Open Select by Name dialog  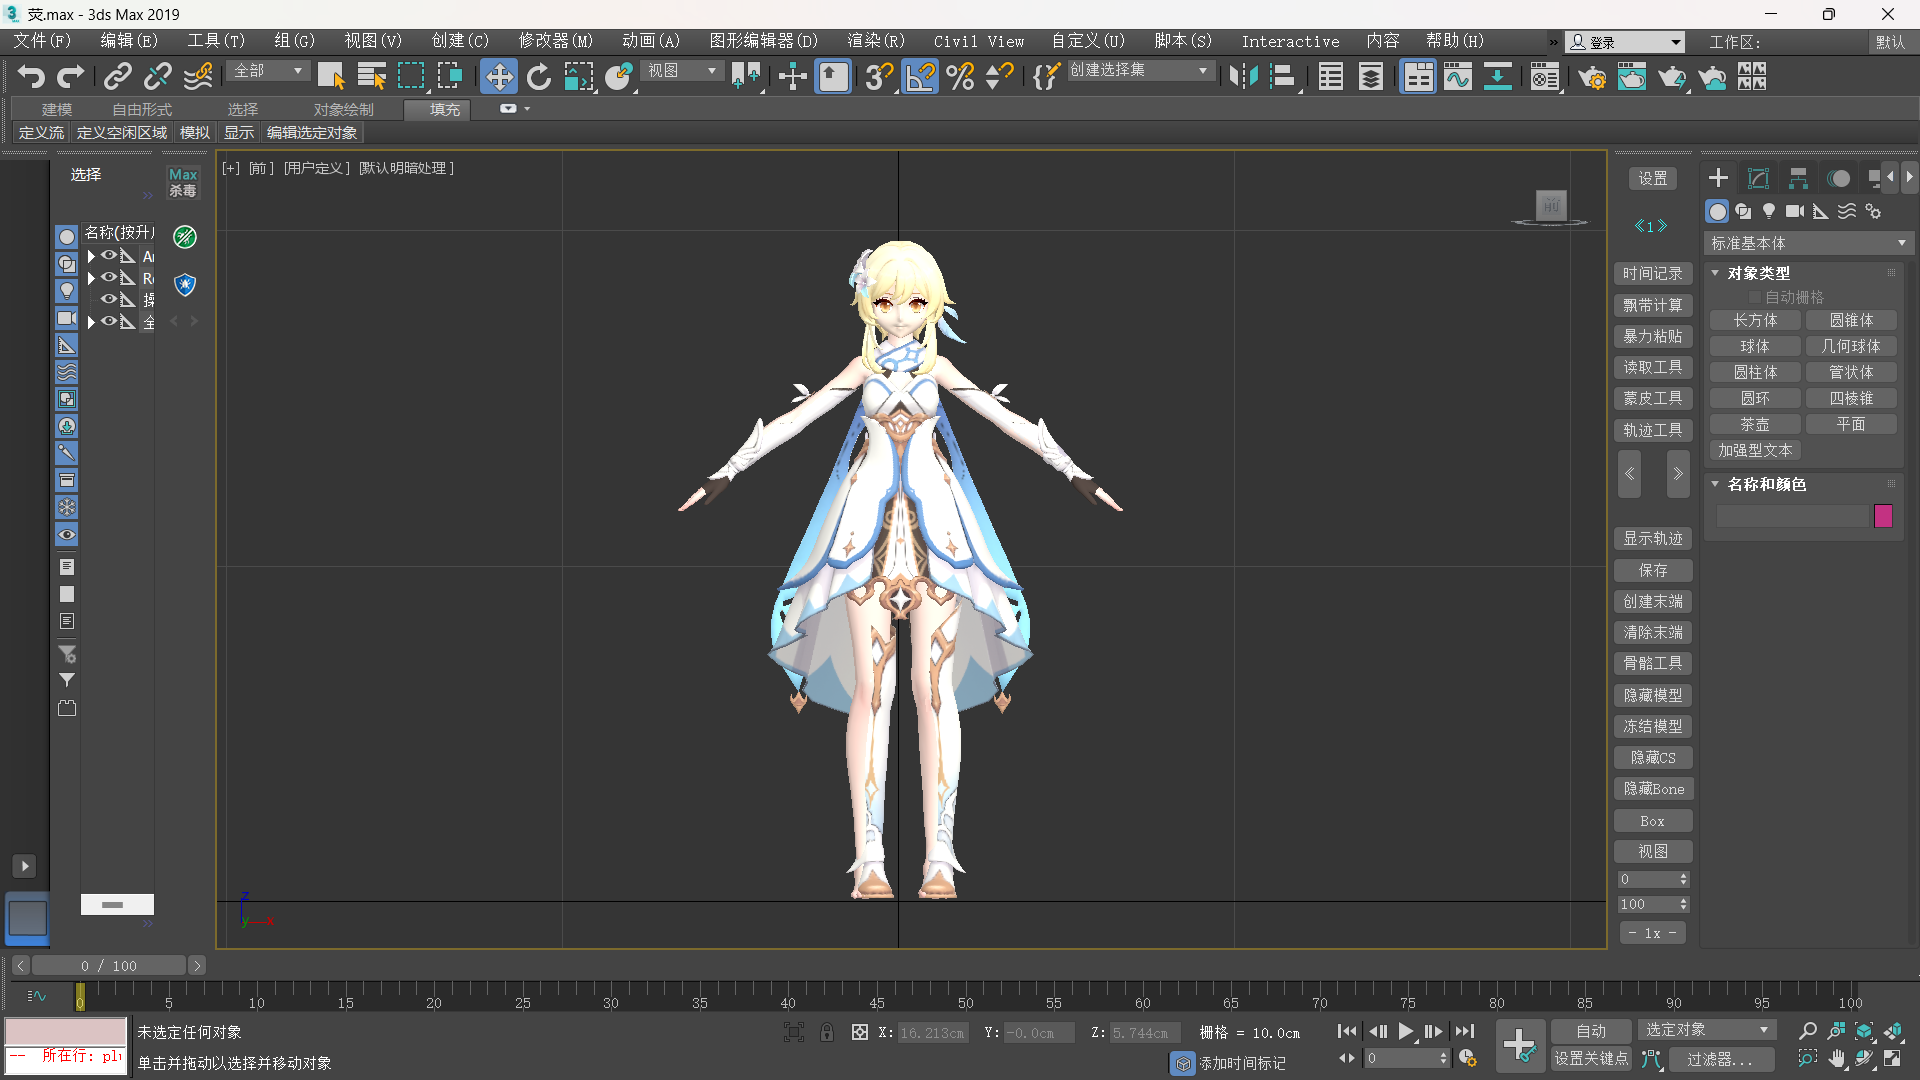click(x=371, y=77)
